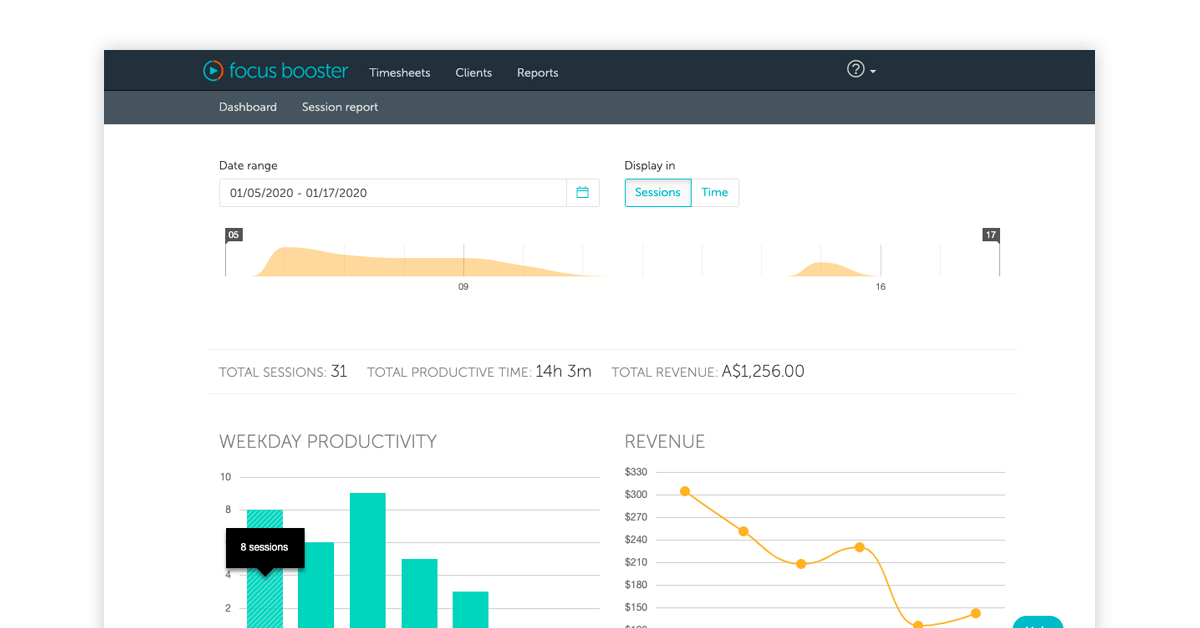Click the focus booster brand name

click(289, 71)
